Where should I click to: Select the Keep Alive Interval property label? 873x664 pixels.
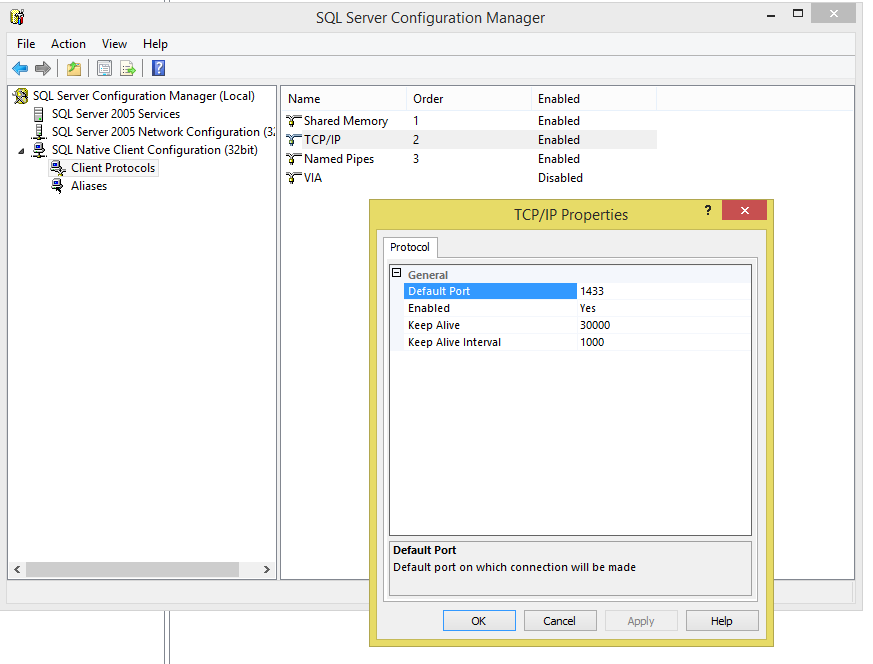point(454,342)
